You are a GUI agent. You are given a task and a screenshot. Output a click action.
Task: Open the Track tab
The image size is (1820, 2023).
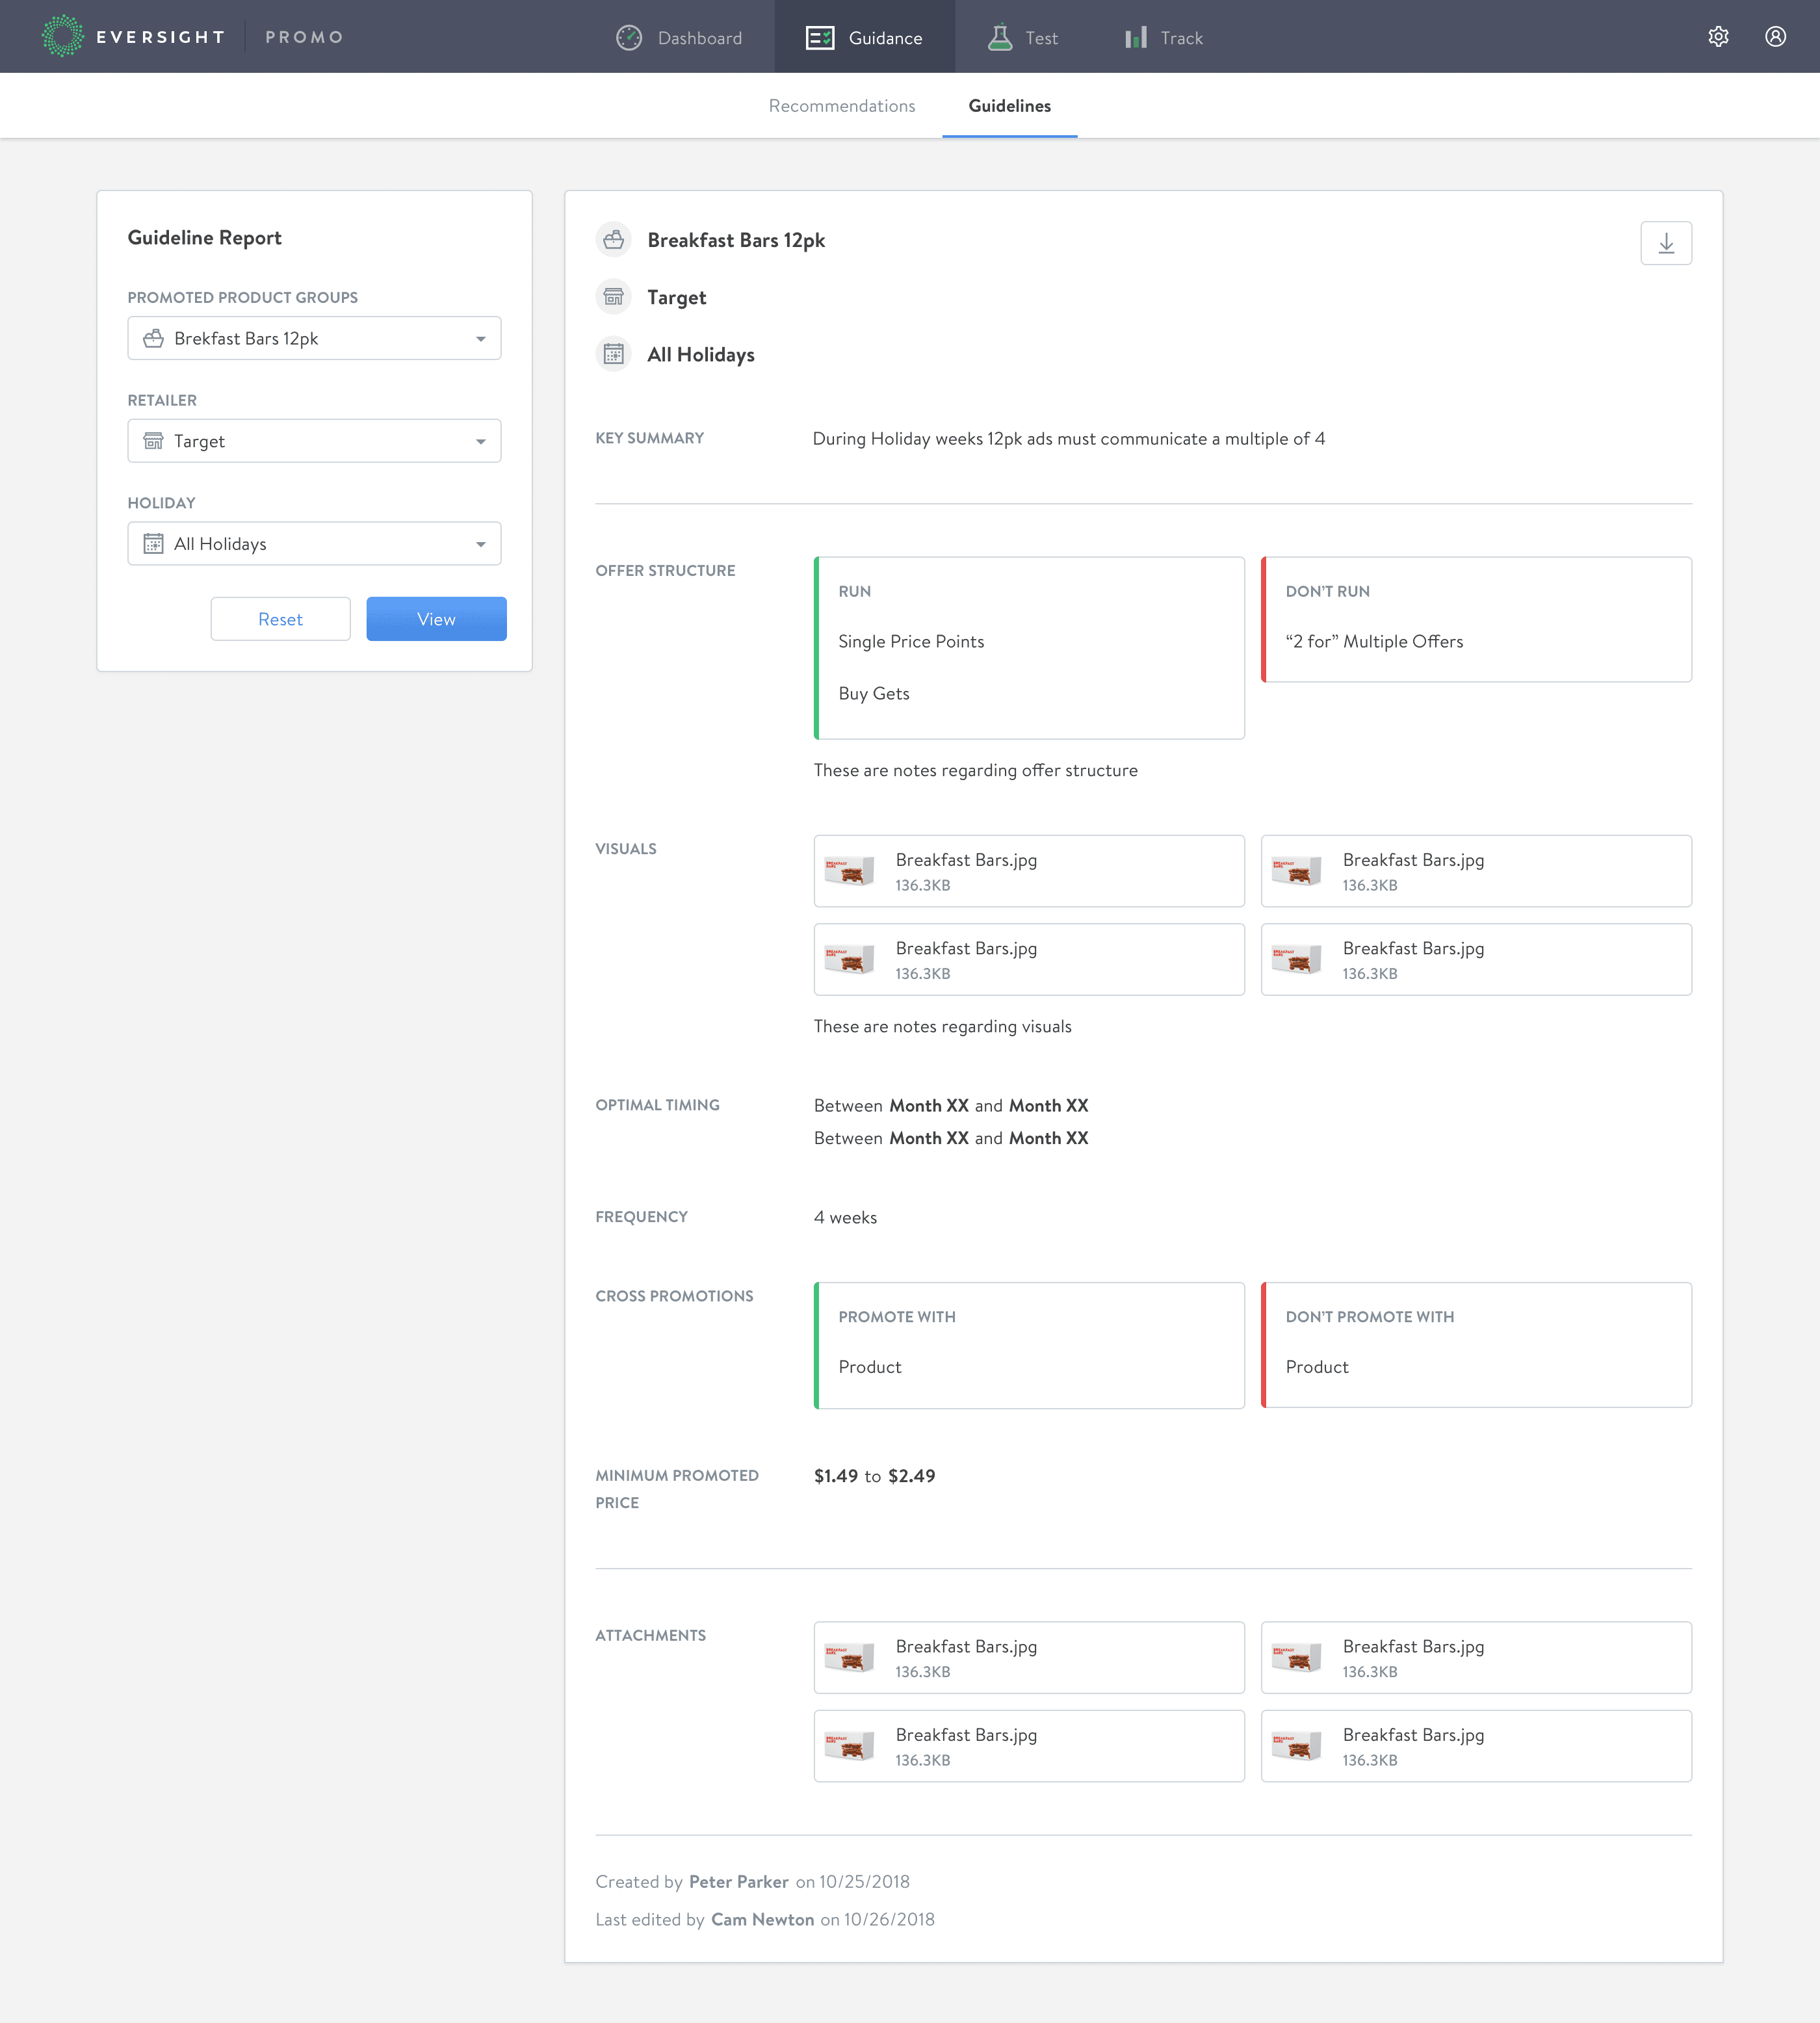tap(1164, 38)
